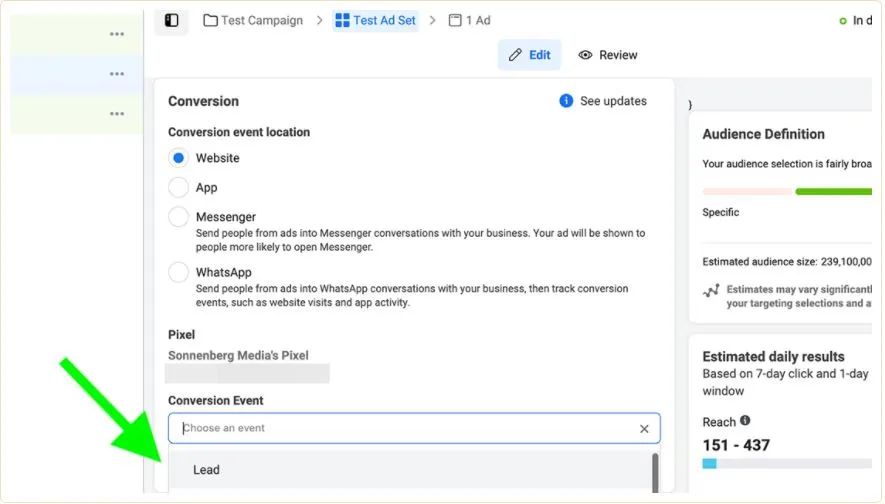Choose the Messenger radio option
Screen dimensions: 885x504
(x=178, y=217)
